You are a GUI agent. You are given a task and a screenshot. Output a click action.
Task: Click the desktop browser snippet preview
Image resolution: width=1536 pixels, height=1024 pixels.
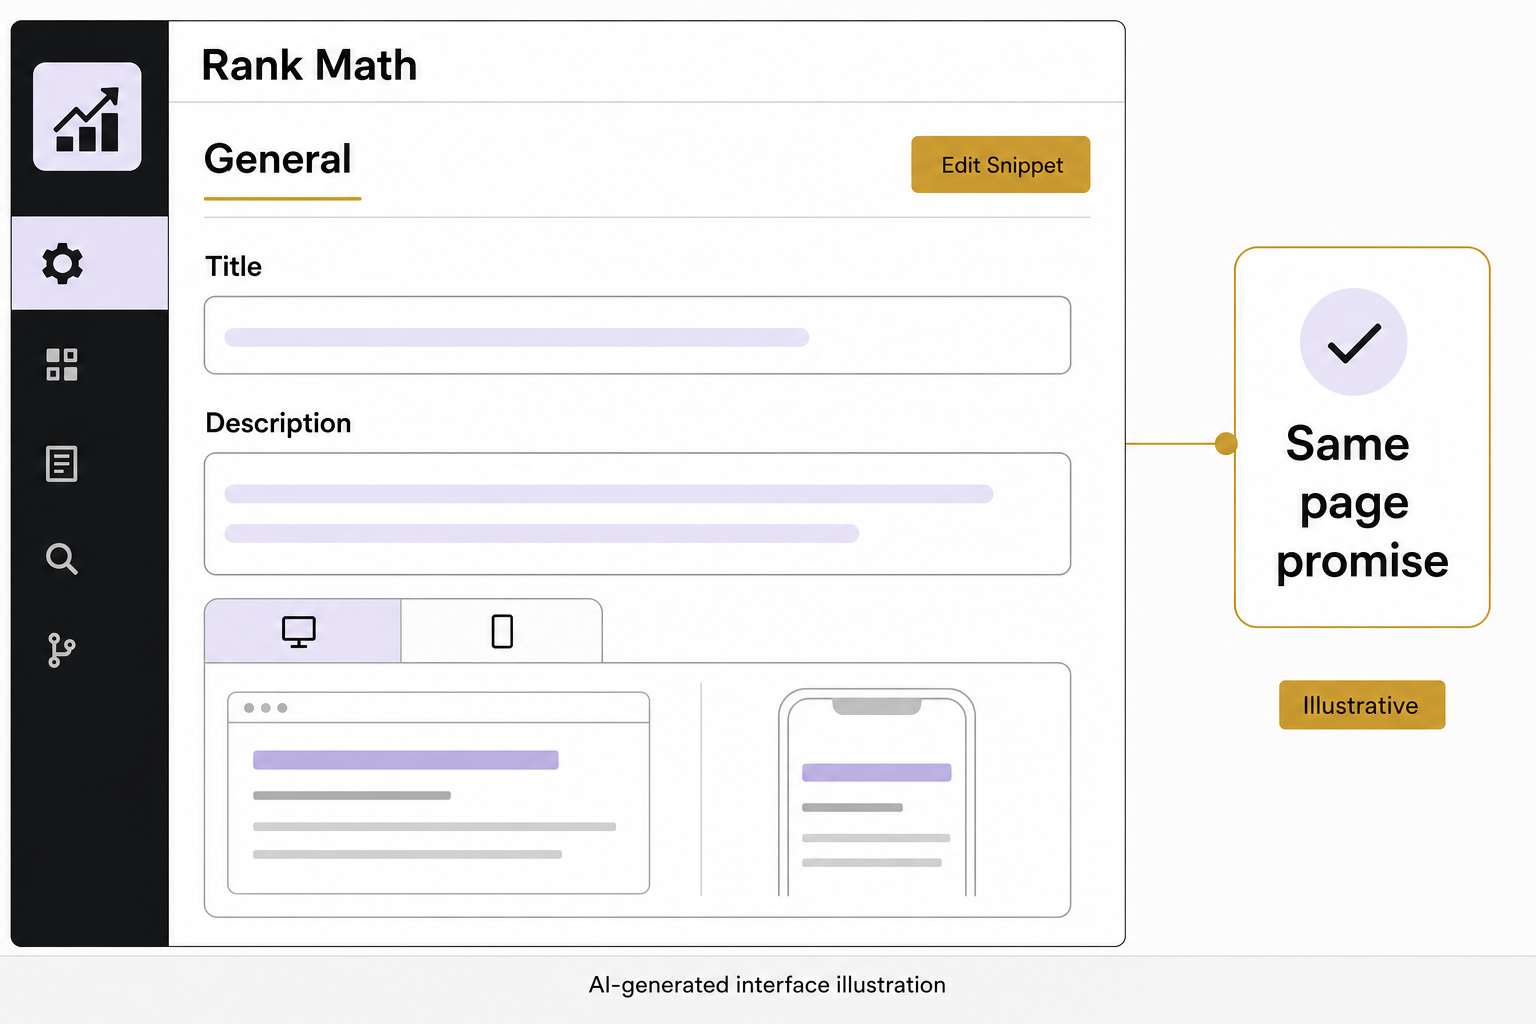tap(438, 792)
